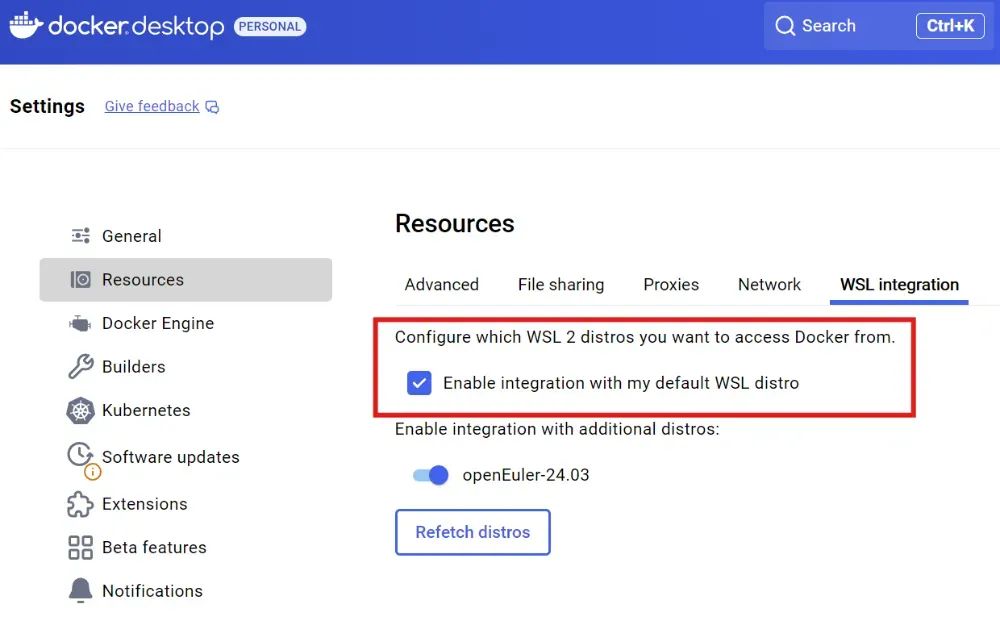The image size is (1000, 627).
Task: Click the Kubernetes wheel icon
Action: 80,410
